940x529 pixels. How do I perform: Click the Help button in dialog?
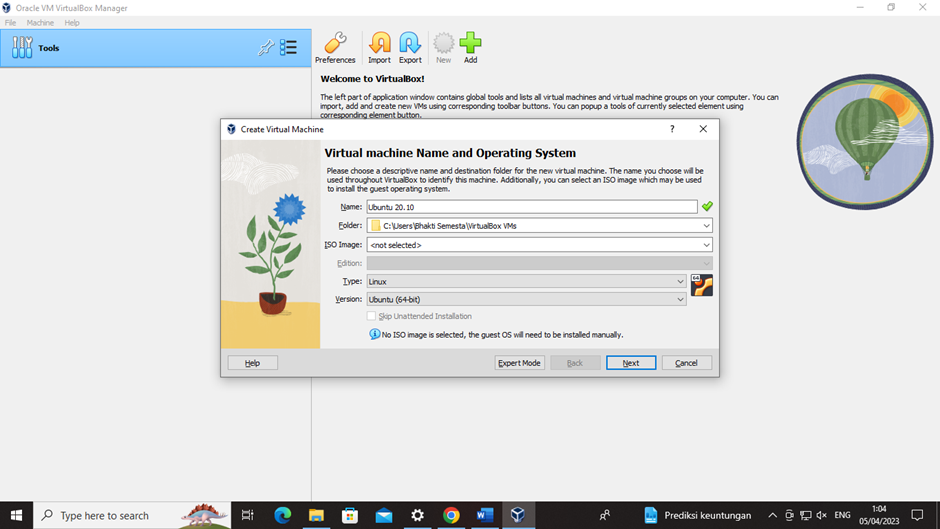coord(252,363)
